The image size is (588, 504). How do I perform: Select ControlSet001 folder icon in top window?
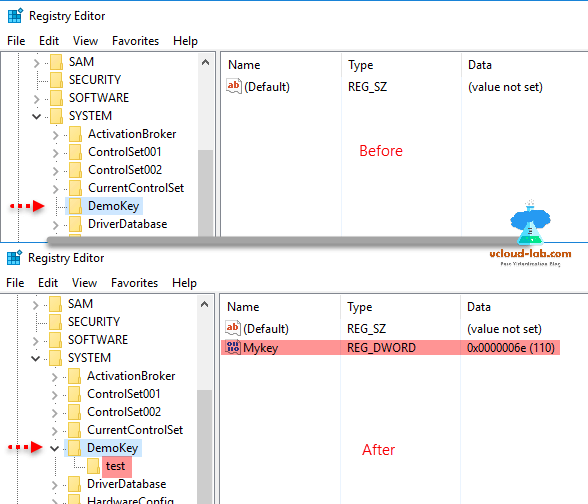[76, 152]
